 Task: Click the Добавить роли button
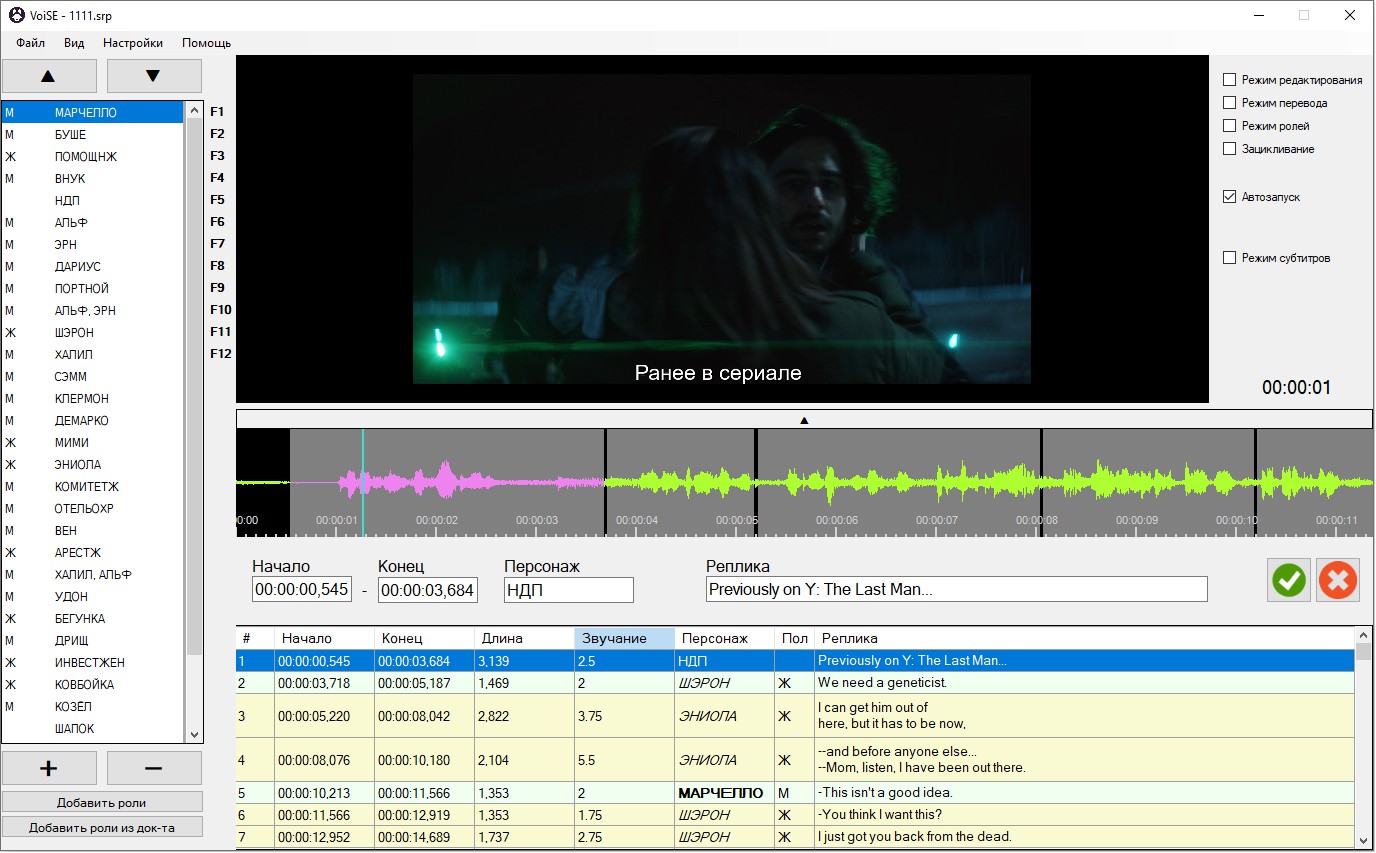(x=102, y=802)
